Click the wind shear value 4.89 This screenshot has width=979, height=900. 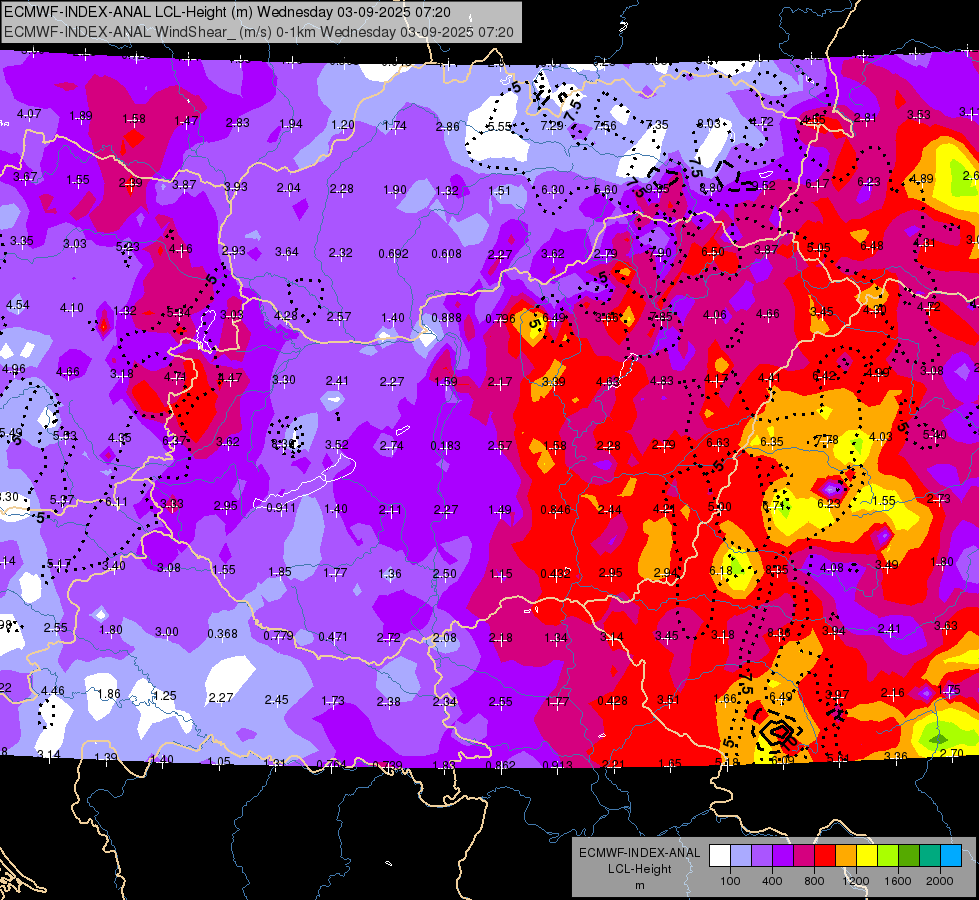(x=922, y=179)
